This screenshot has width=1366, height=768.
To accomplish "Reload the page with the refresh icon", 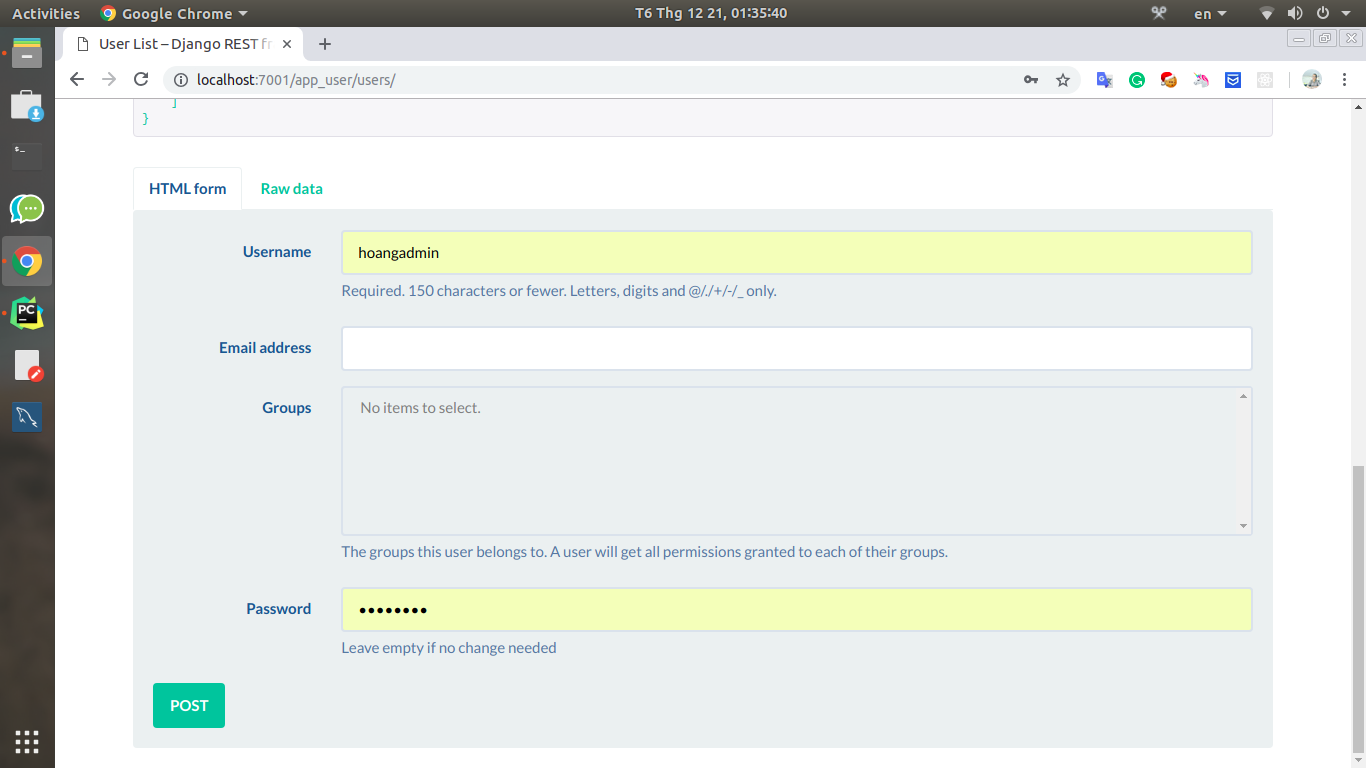I will pyautogui.click(x=141, y=80).
